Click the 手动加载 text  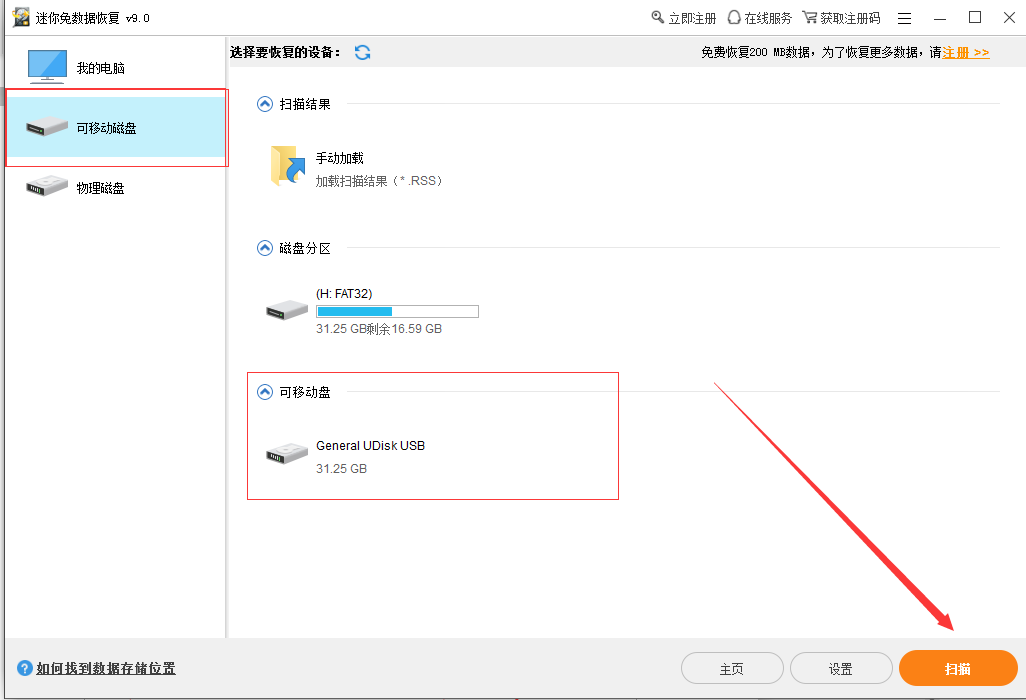tap(340, 158)
